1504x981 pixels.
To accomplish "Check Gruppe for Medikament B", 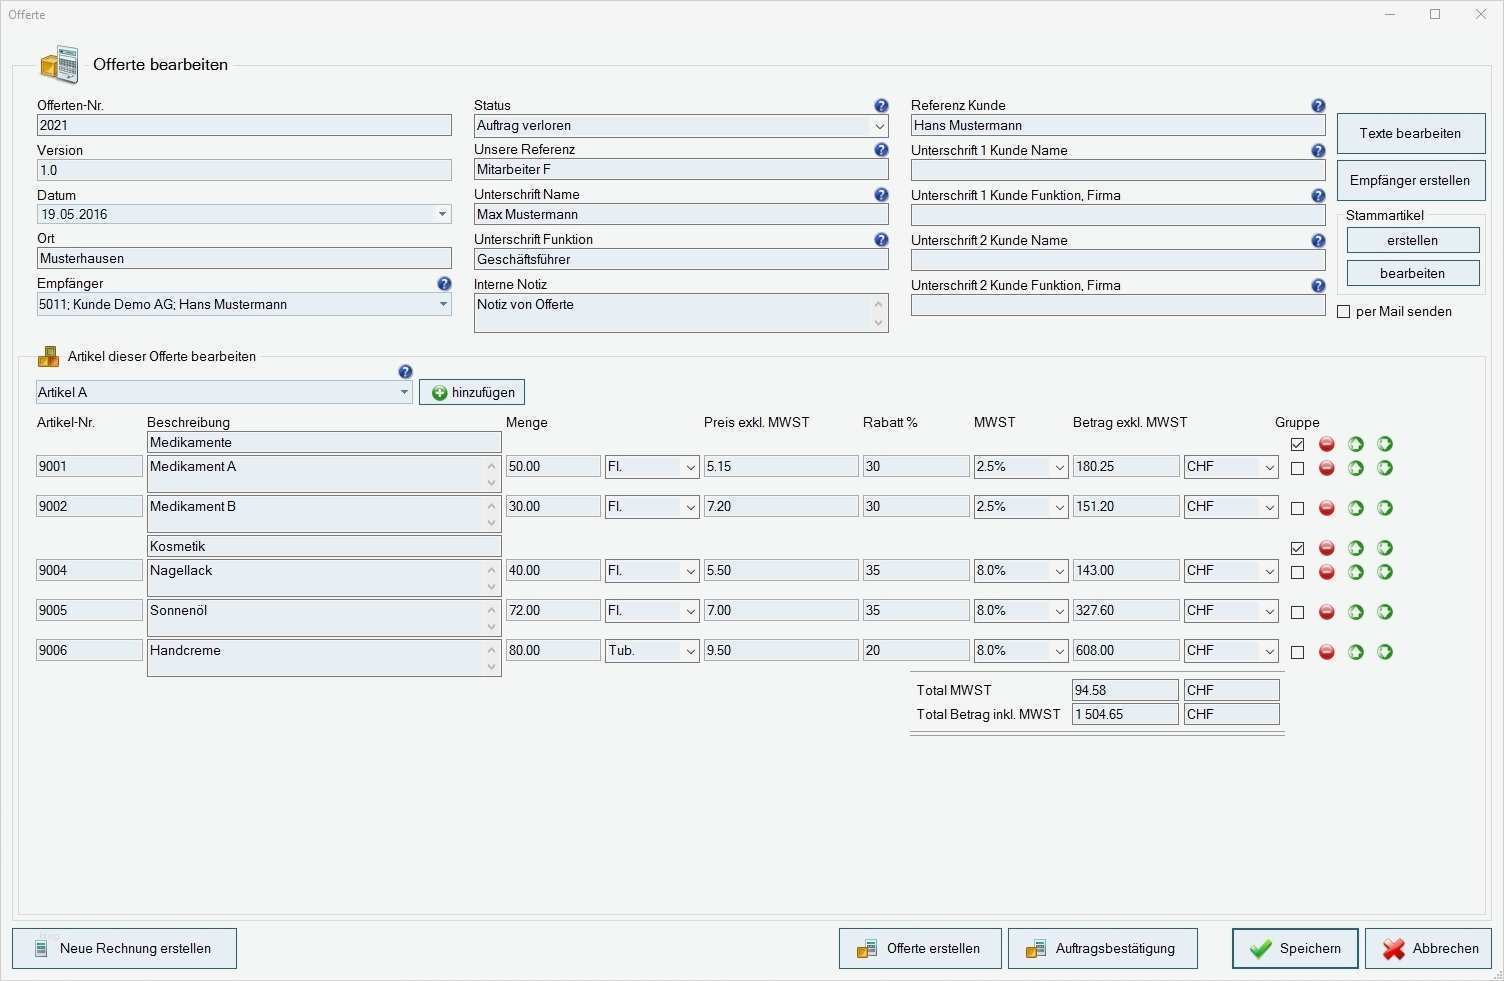I will (1297, 508).
